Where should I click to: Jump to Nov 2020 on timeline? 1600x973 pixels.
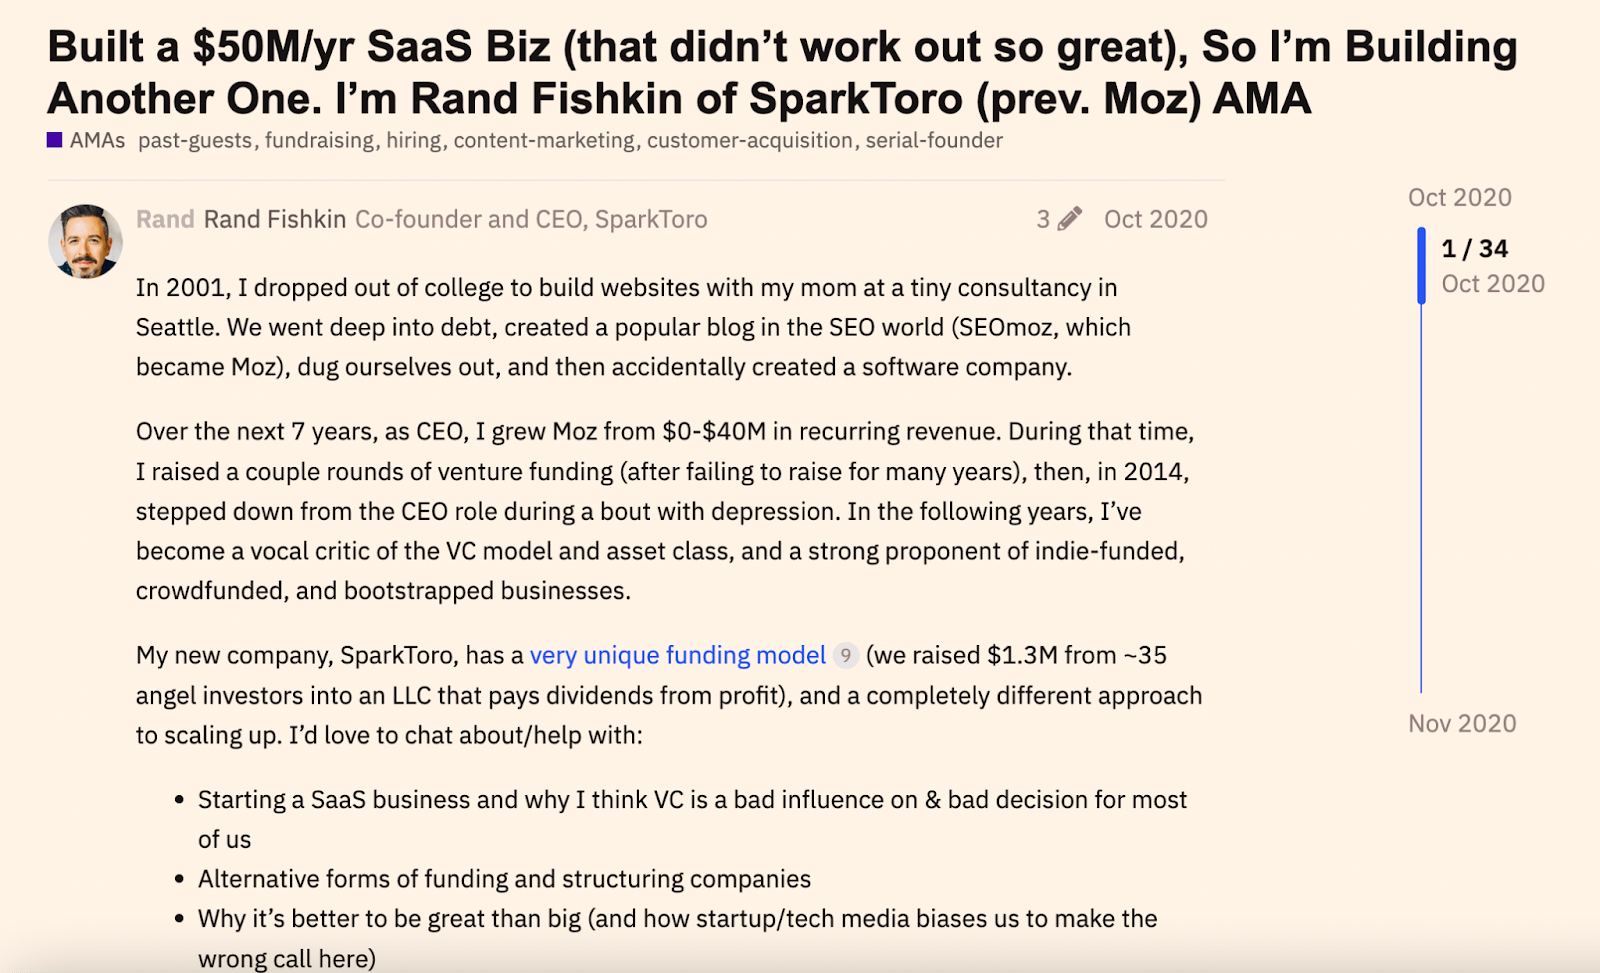(x=1462, y=724)
